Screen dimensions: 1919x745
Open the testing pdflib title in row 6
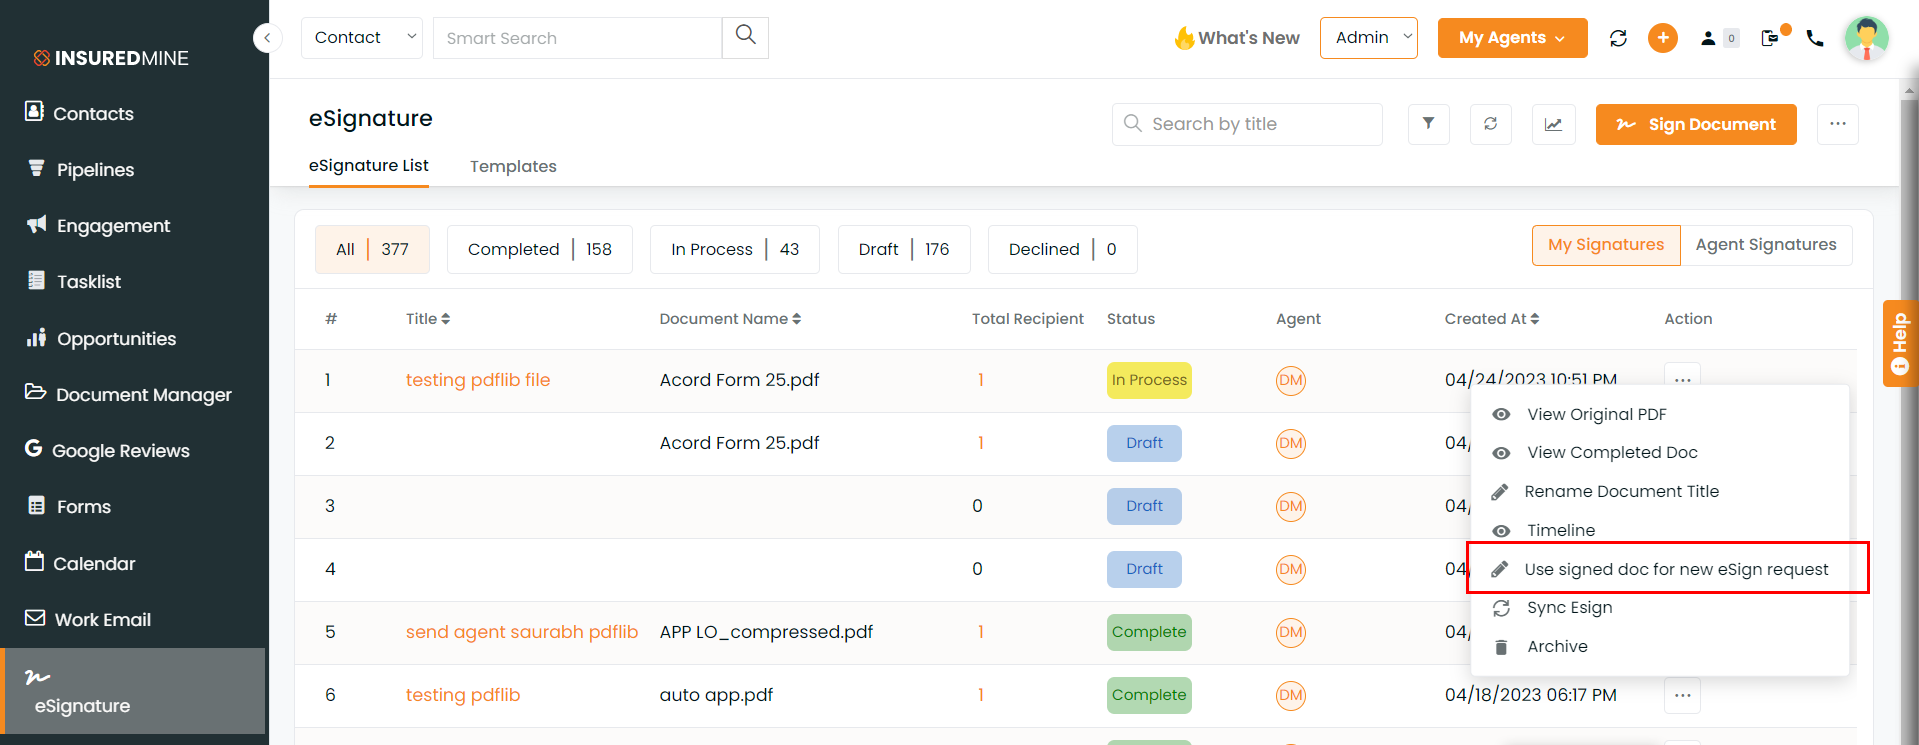coord(463,695)
